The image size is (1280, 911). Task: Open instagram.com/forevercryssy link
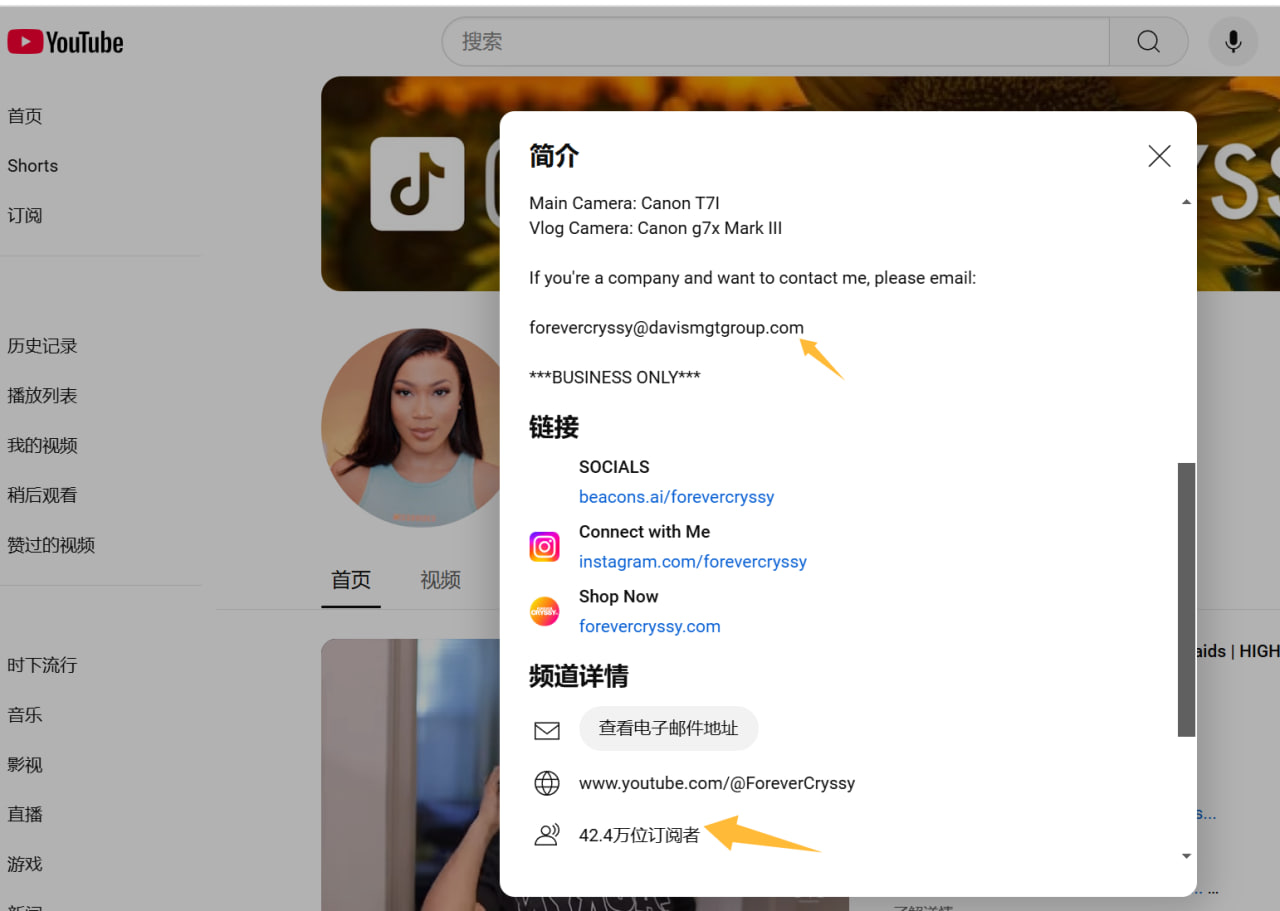(x=693, y=562)
